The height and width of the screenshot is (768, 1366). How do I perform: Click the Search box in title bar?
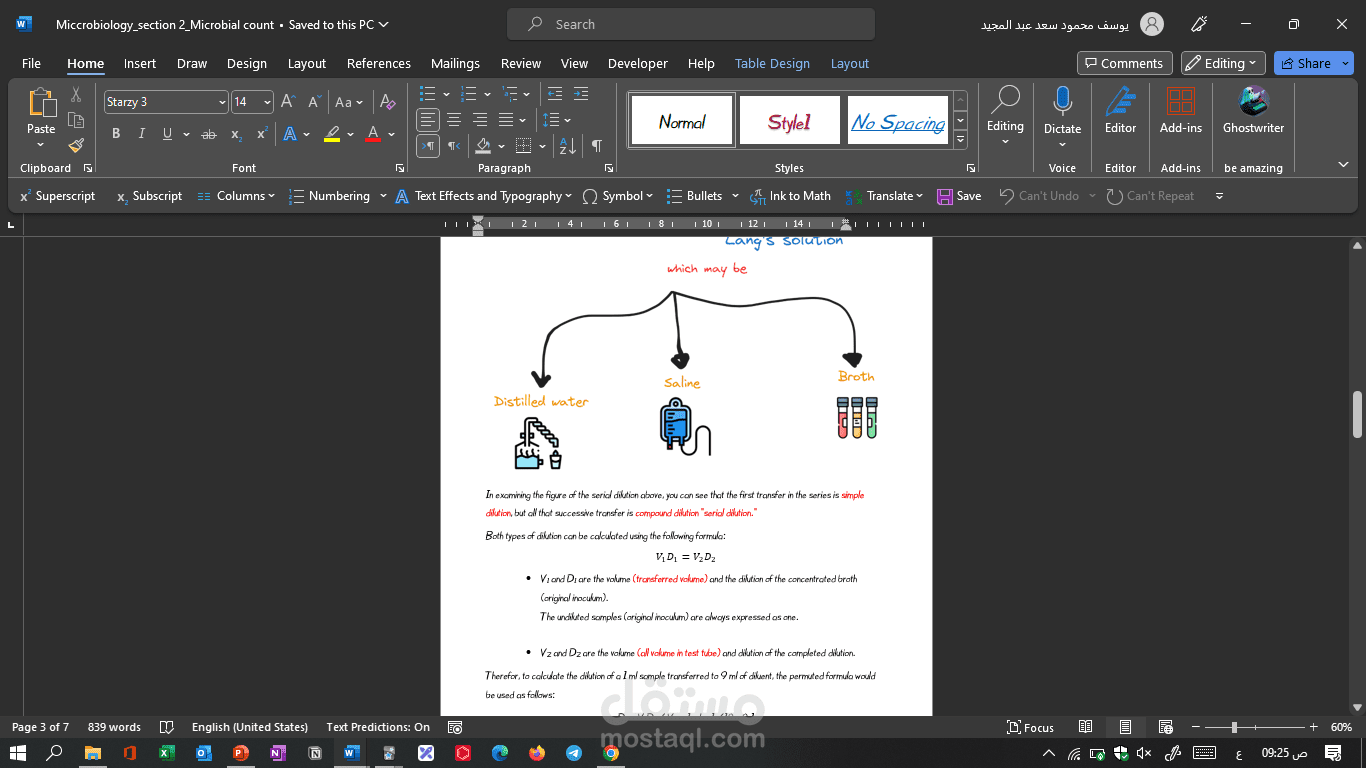point(690,24)
